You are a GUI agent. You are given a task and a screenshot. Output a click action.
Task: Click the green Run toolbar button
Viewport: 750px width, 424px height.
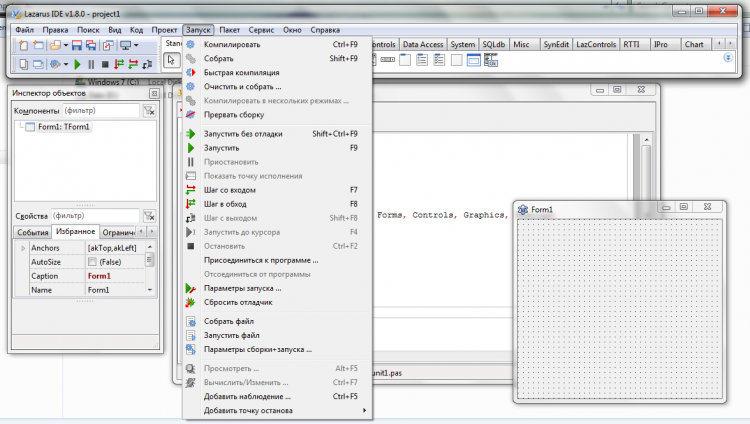coord(77,64)
